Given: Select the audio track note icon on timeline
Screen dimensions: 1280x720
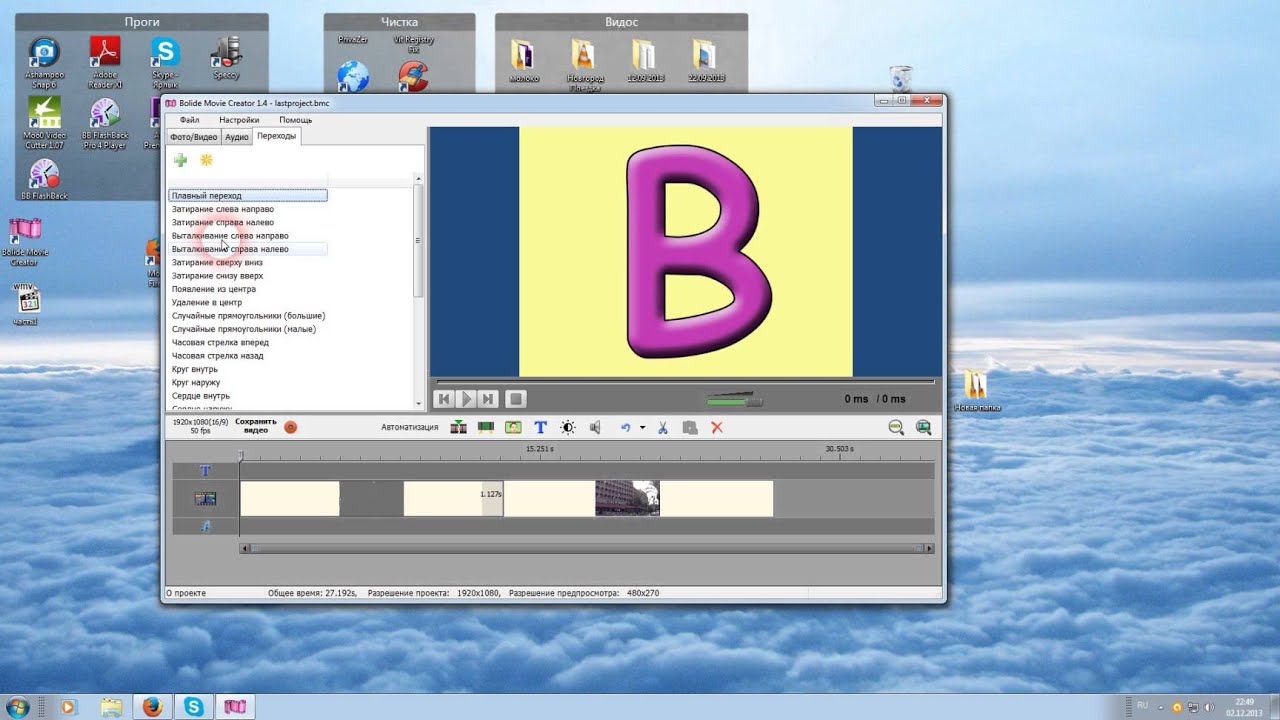Looking at the screenshot, I should click(206, 526).
